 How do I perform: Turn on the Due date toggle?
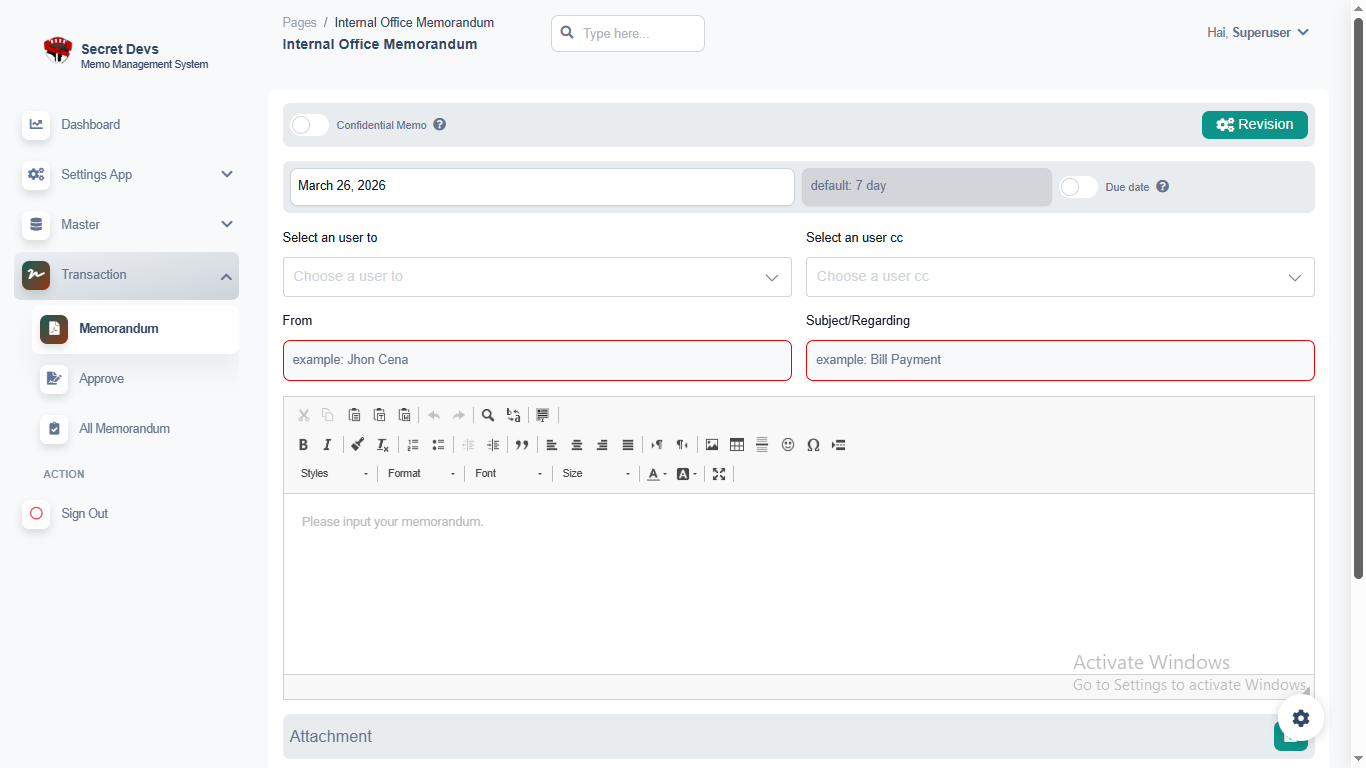tap(1079, 187)
